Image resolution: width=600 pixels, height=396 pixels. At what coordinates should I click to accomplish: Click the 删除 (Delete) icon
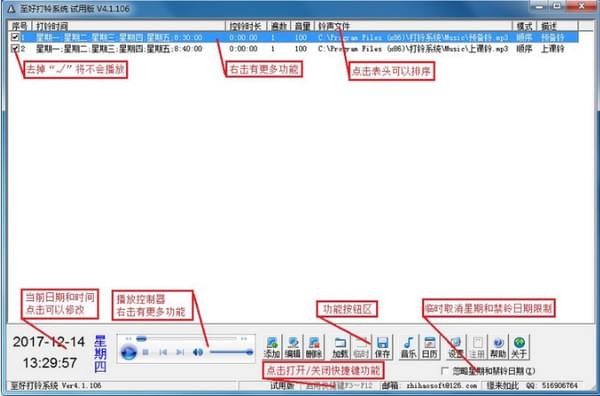click(x=314, y=347)
